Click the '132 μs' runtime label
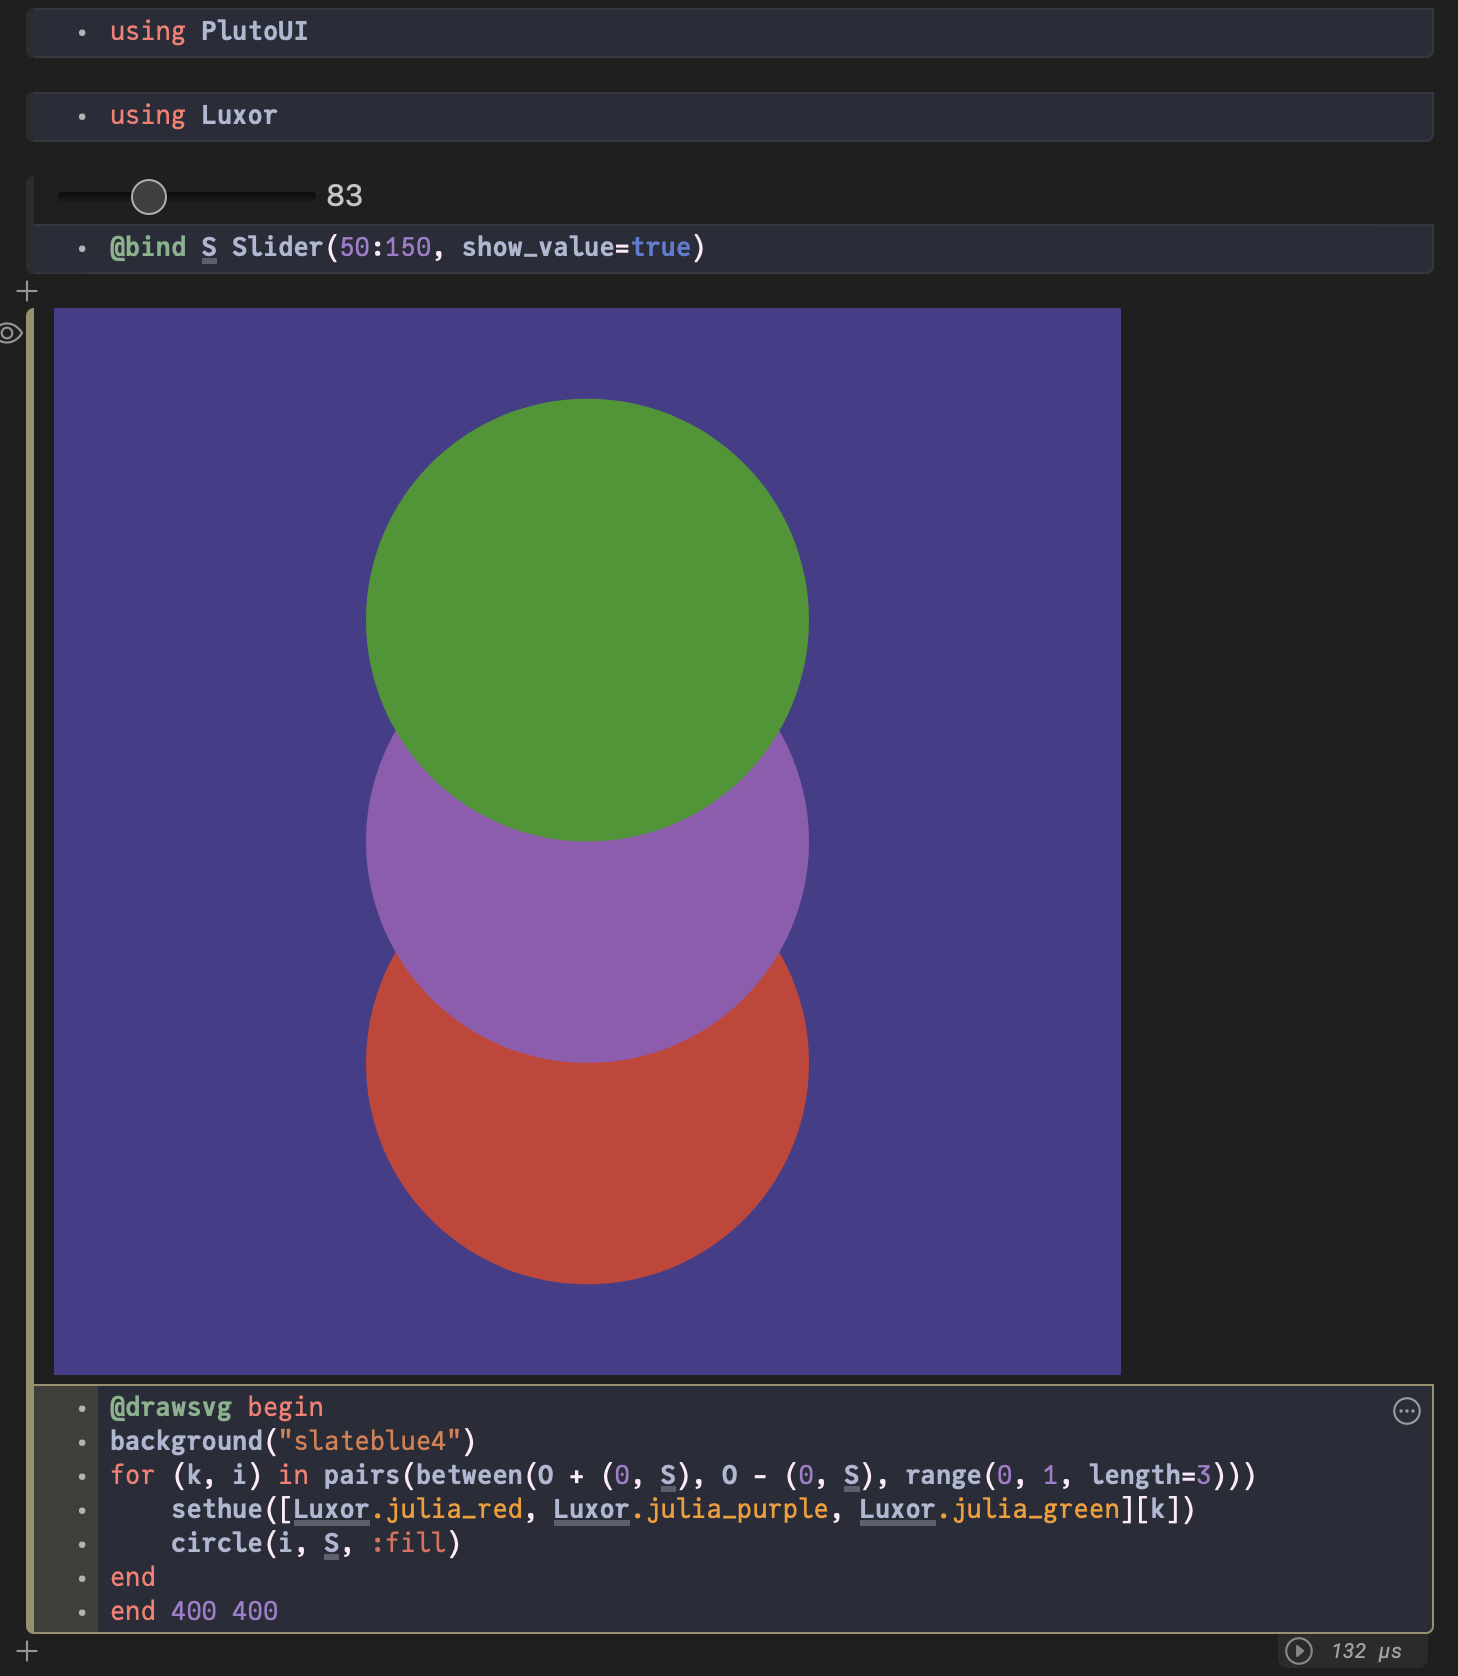1458x1676 pixels. tap(1366, 1651)
